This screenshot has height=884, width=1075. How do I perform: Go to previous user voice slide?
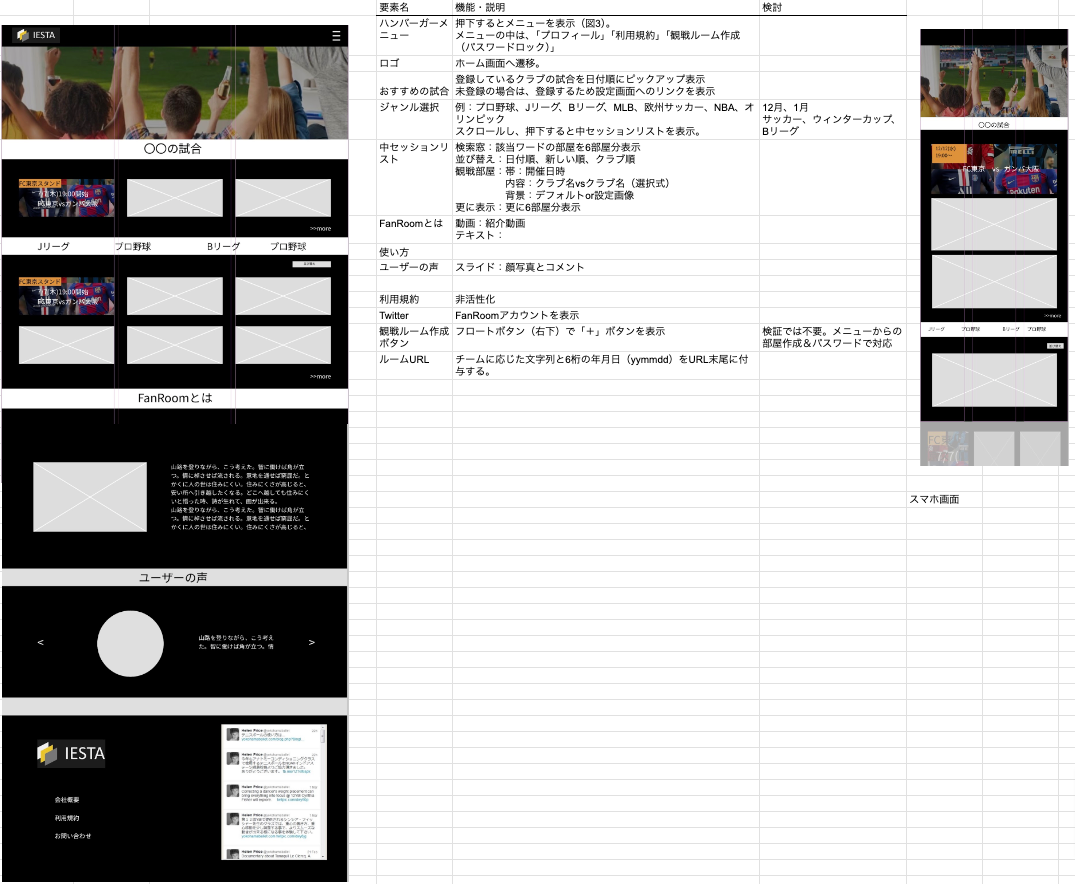tap(40, 642)
